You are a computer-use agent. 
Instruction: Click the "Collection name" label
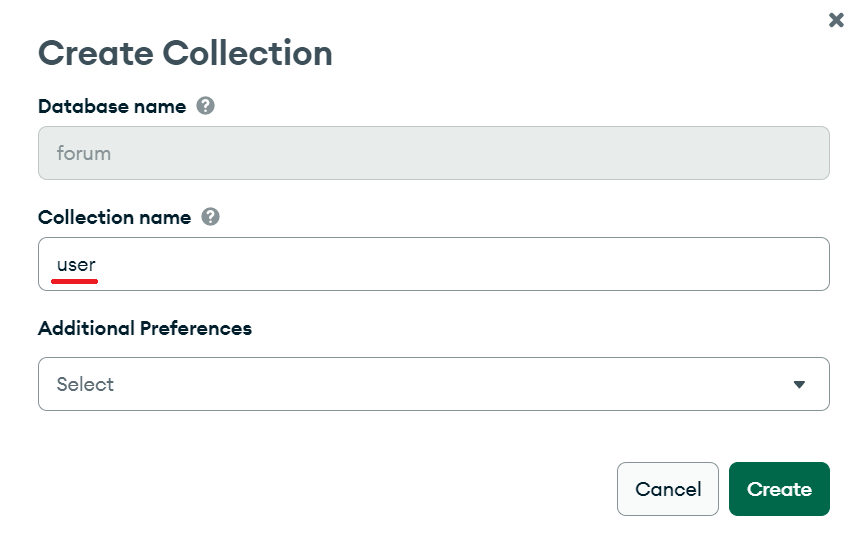pos(114,217)
